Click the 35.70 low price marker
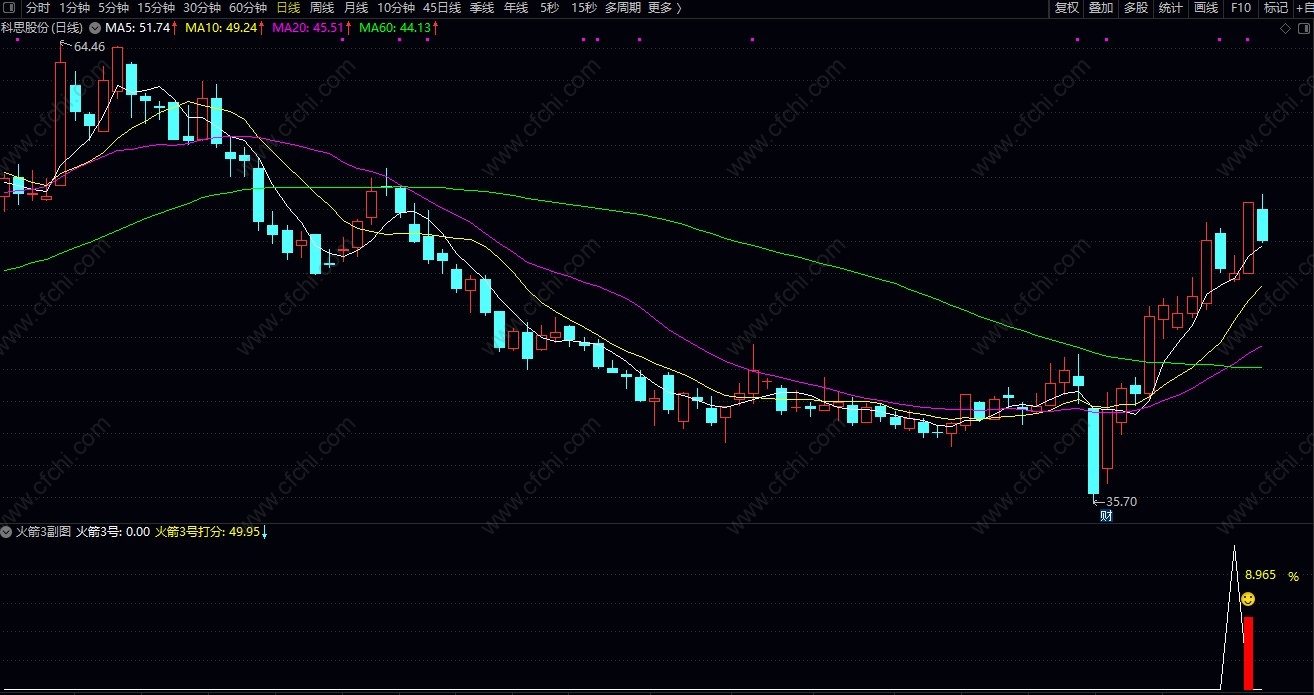Screen dimensions: 1314x695 [x=1121, y=502]
